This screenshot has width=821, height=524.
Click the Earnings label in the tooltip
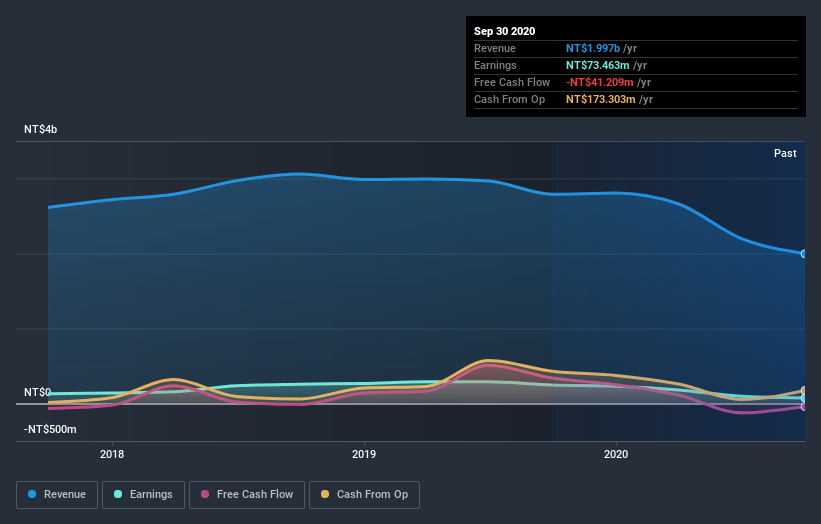495,65
